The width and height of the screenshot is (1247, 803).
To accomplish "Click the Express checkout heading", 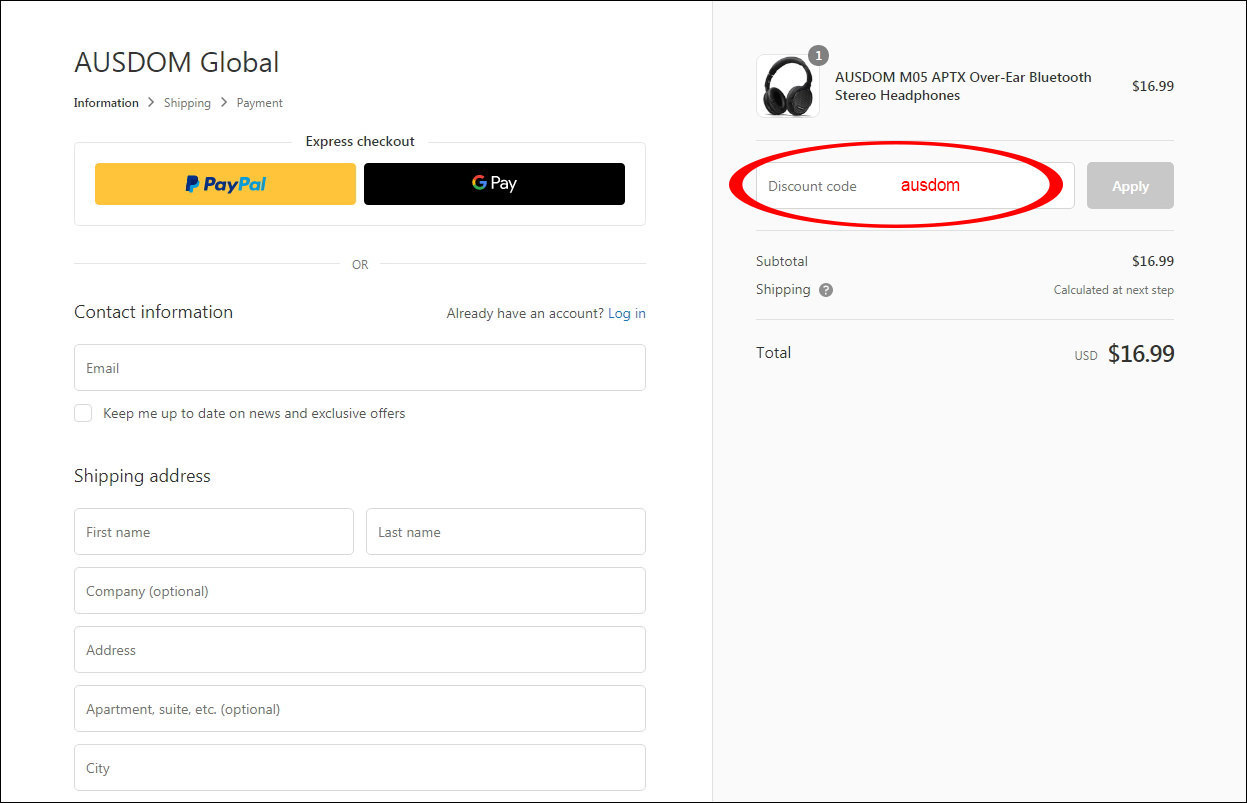I will coord(360,142).
